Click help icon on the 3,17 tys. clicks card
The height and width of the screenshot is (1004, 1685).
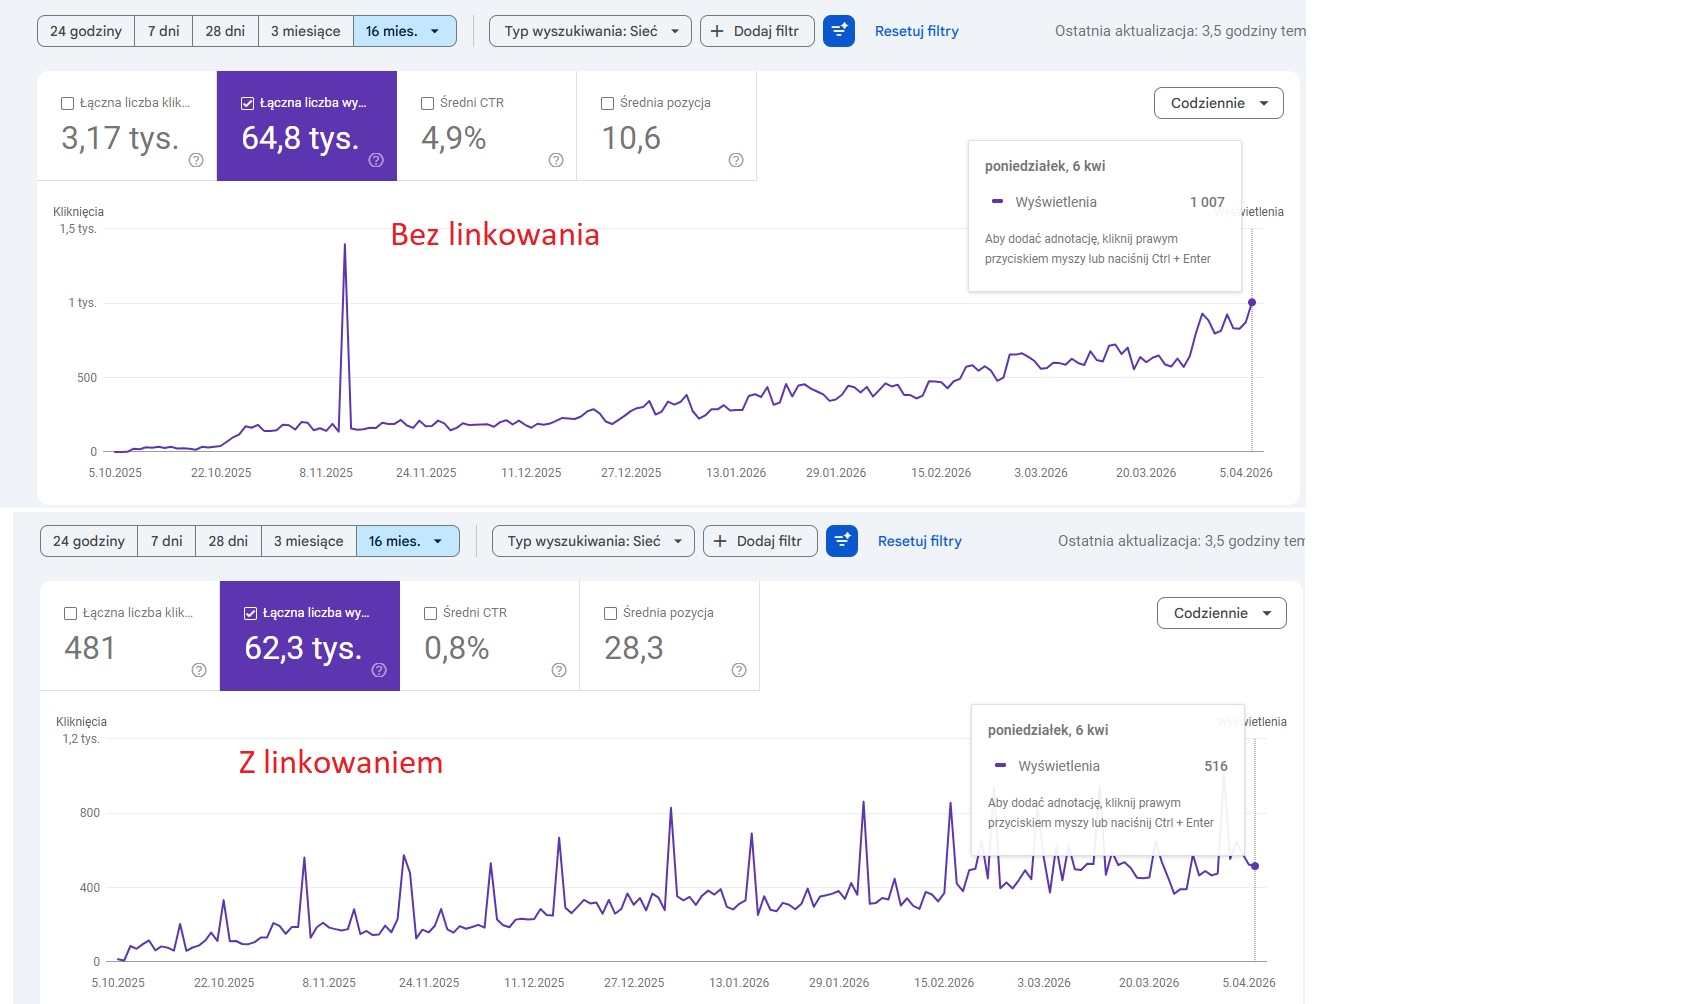coord(196,160)
